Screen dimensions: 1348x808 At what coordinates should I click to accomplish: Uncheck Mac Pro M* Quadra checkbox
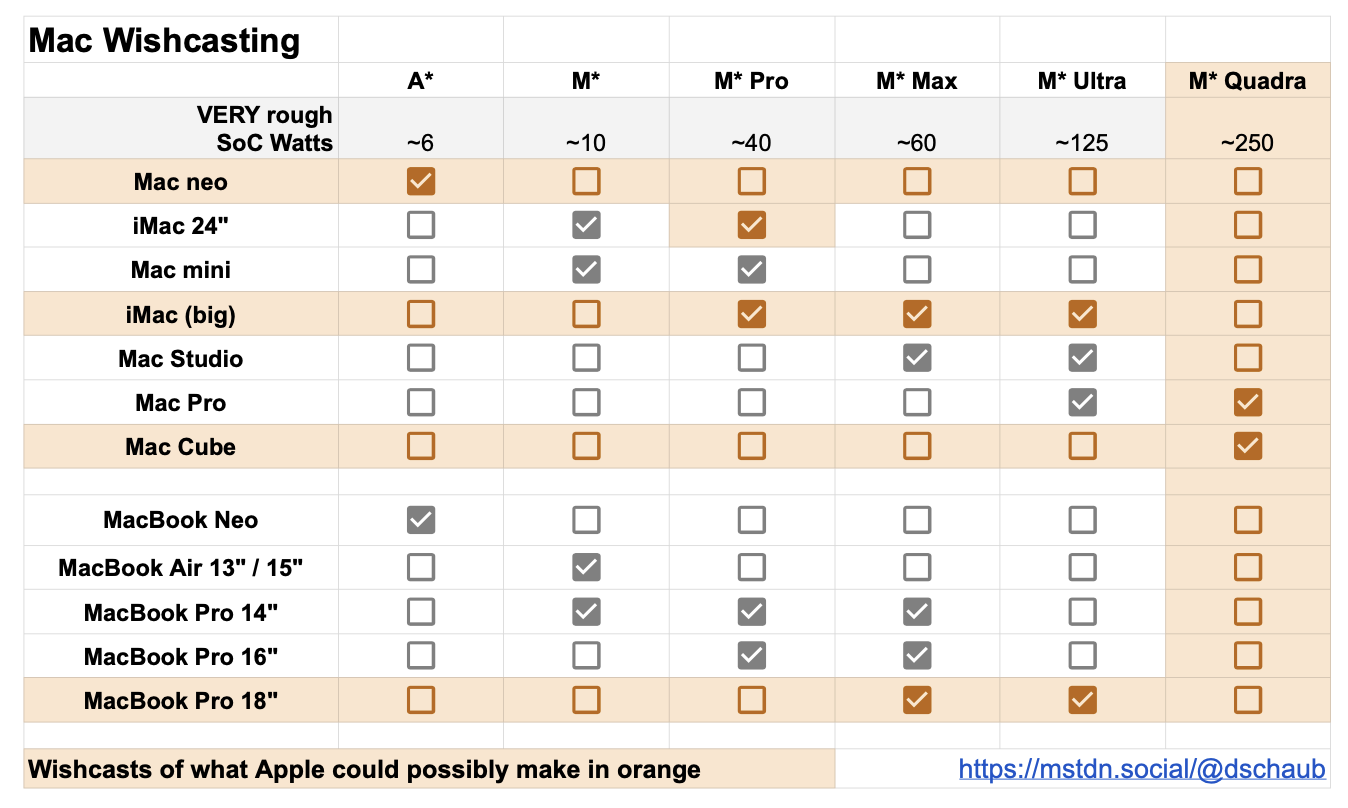(x=1247, y=402)
